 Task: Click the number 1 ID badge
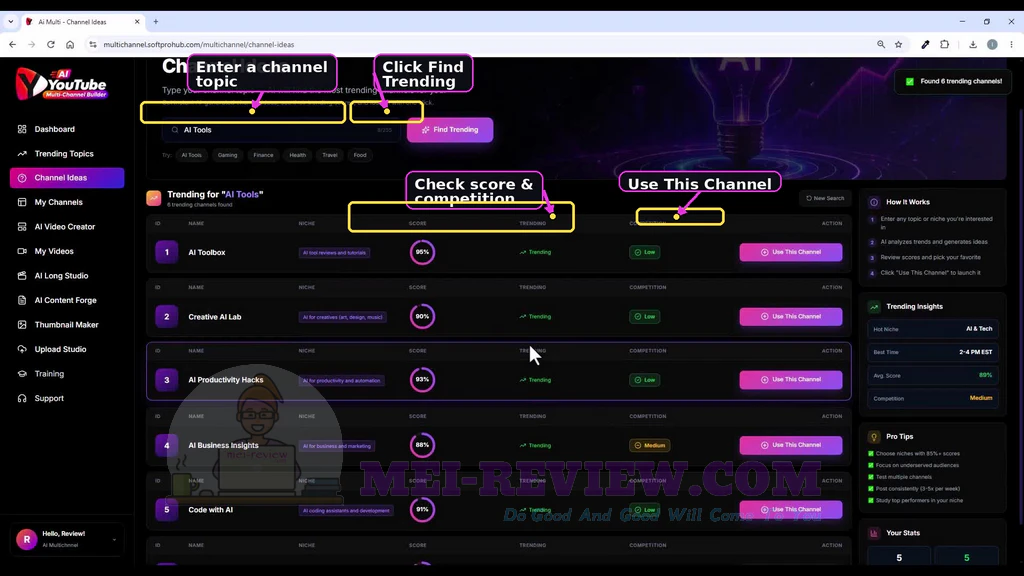167,252
